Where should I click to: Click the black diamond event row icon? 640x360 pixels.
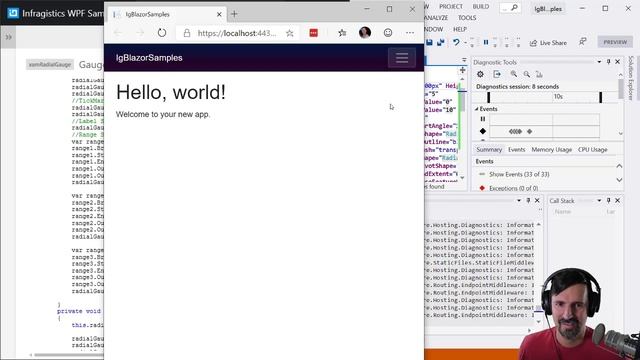(x=483, y=131)
